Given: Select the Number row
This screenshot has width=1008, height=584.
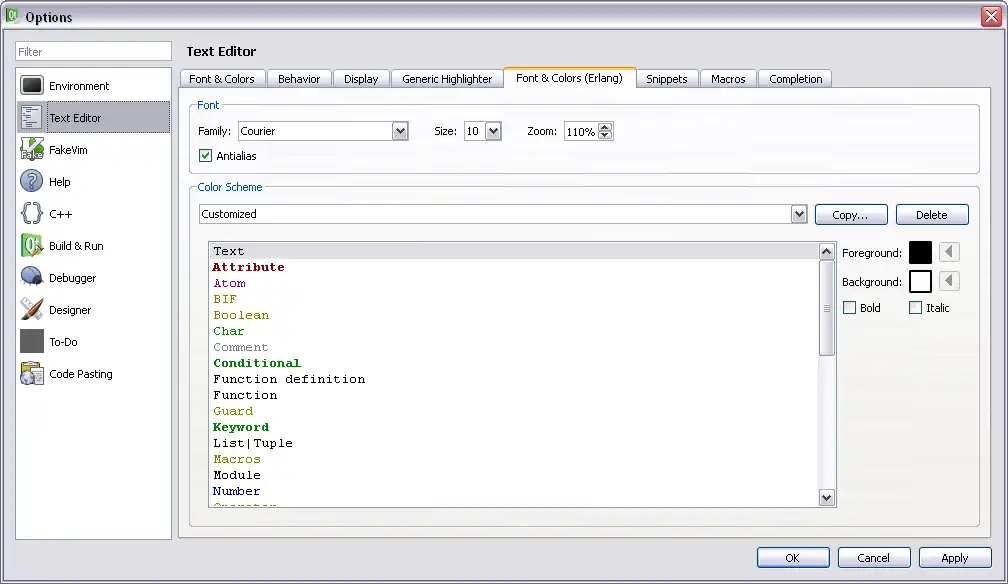Looking at the screenshot, I should coord(514,491).
